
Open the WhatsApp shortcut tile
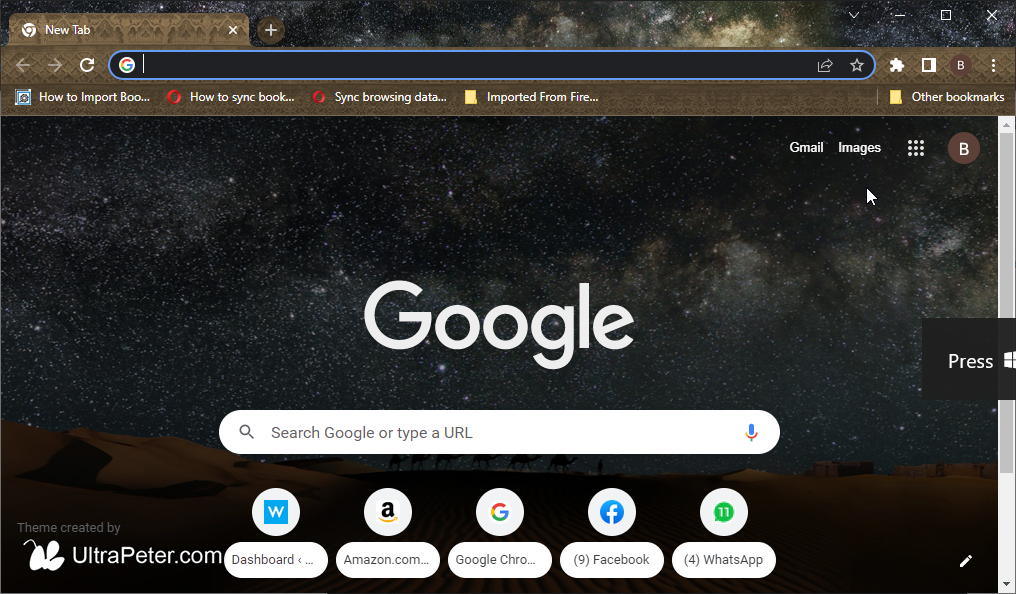pyautogui.click(x=724, y=534)
